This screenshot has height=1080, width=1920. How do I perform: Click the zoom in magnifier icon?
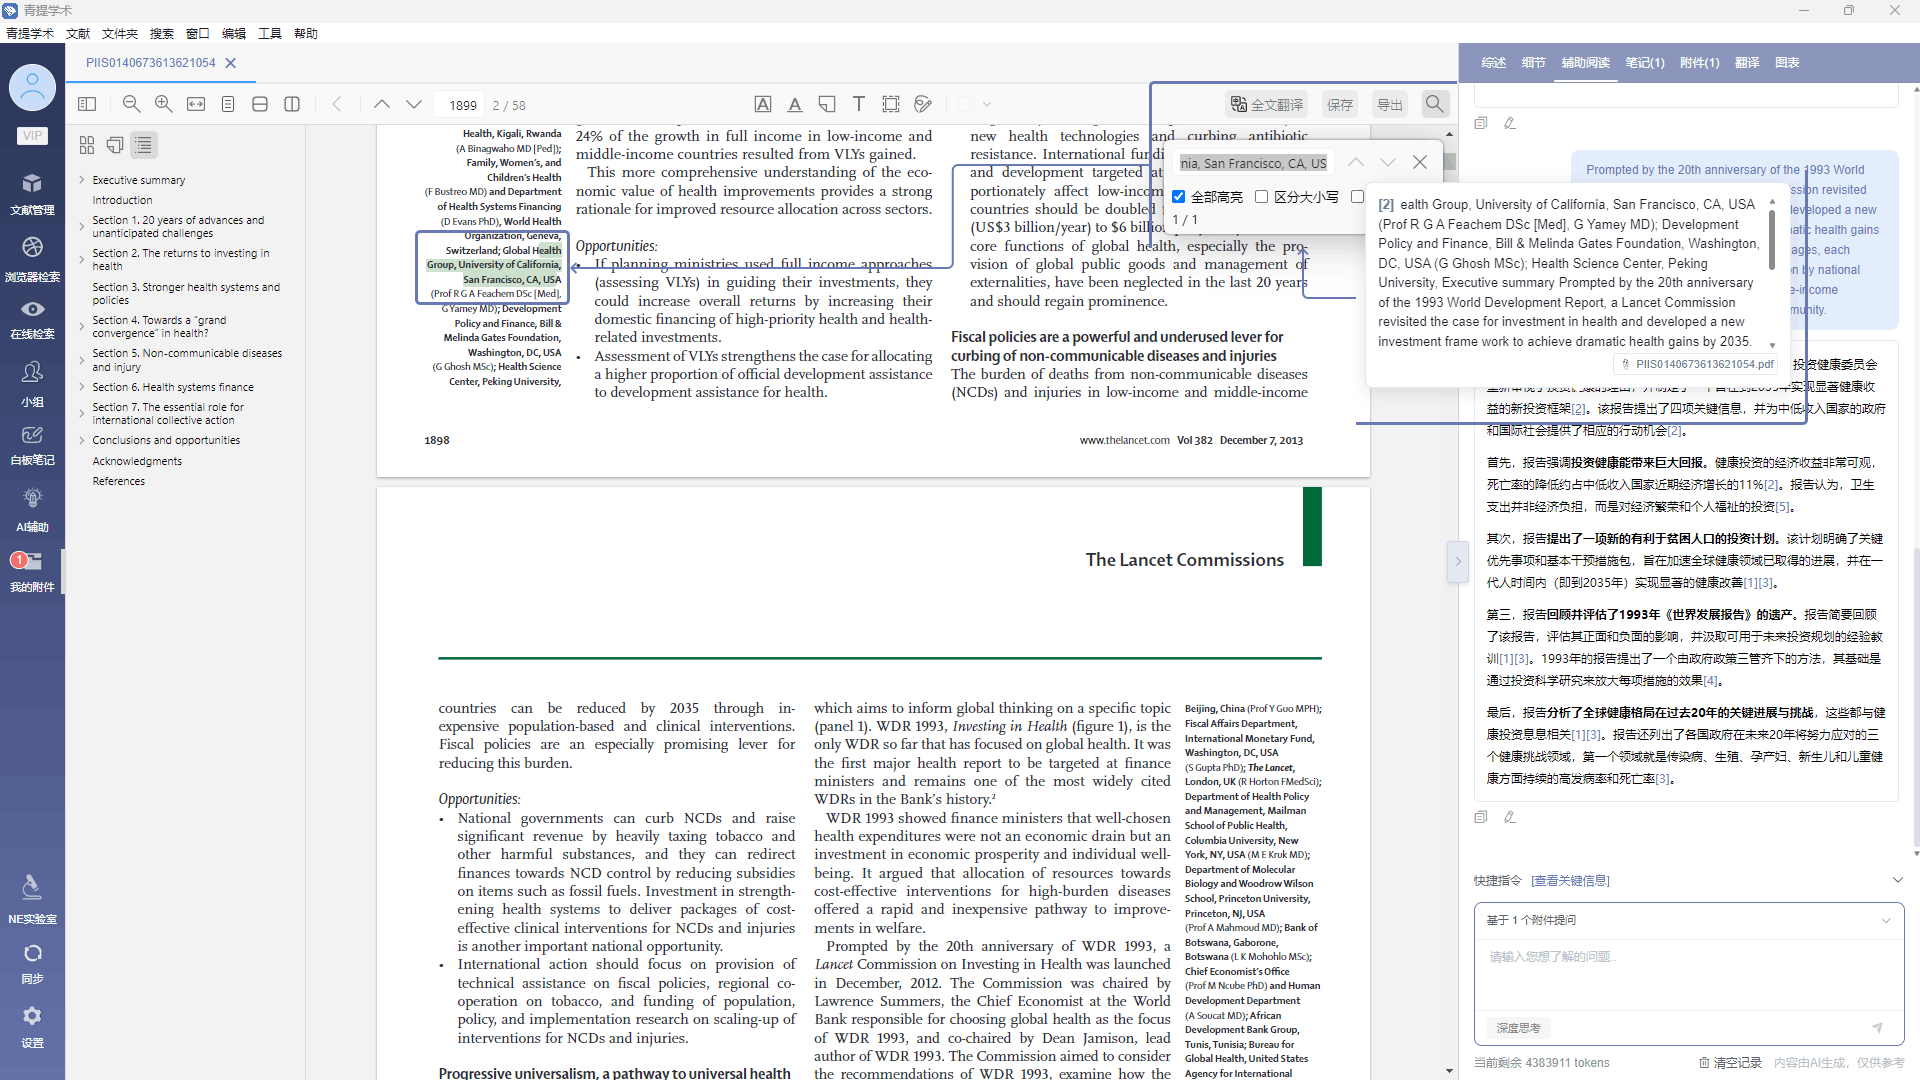(x=164, y=104)
